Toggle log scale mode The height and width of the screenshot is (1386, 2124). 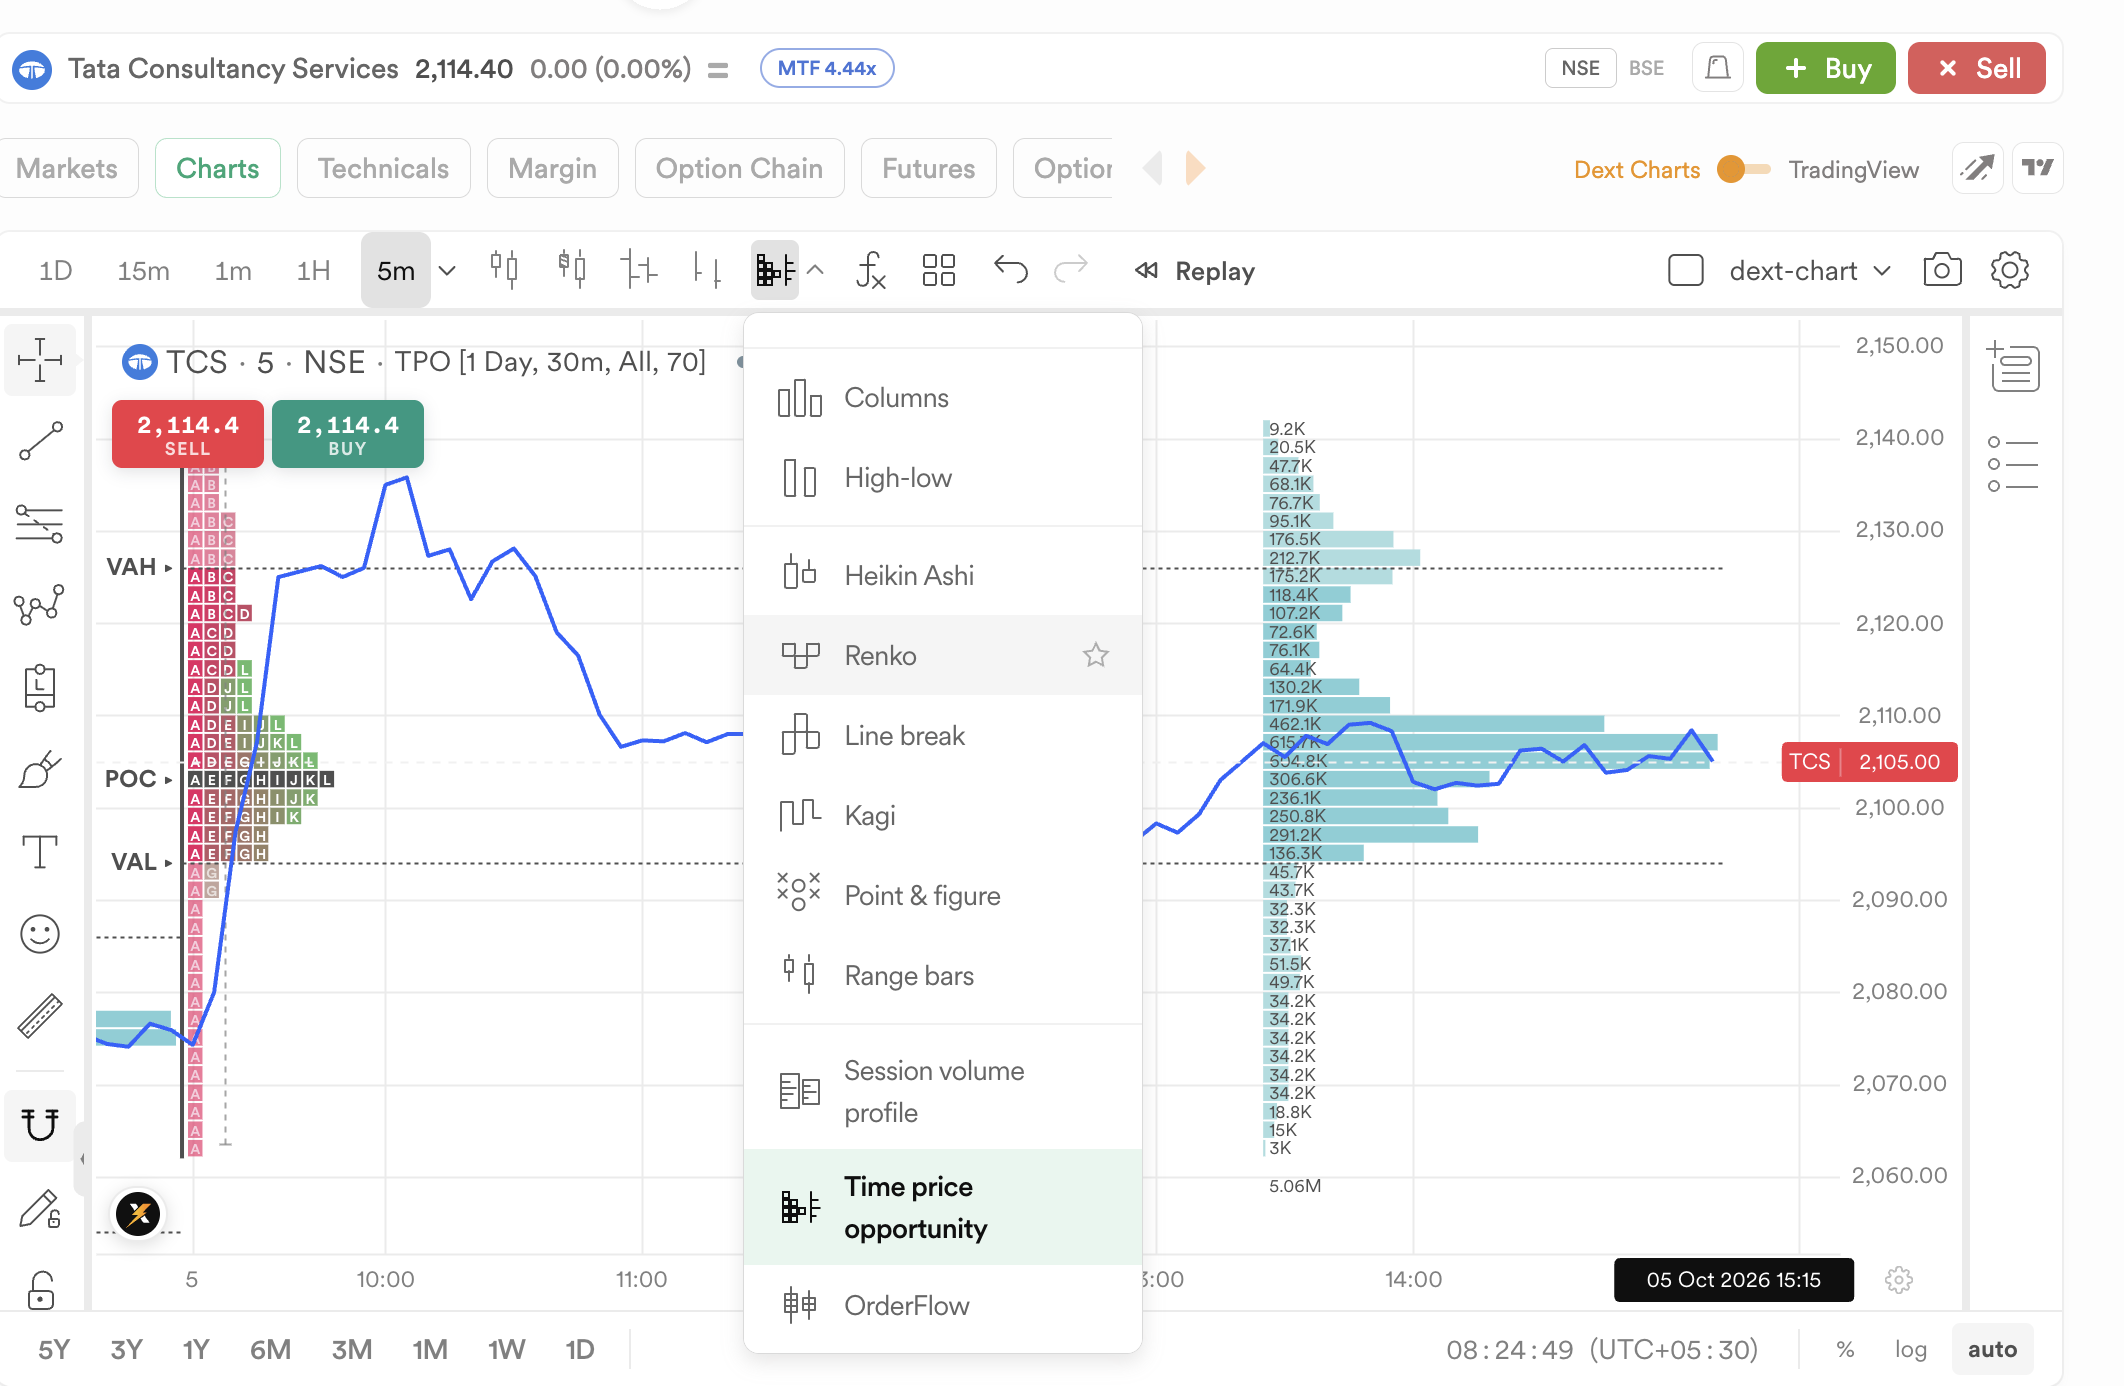1911,1350
